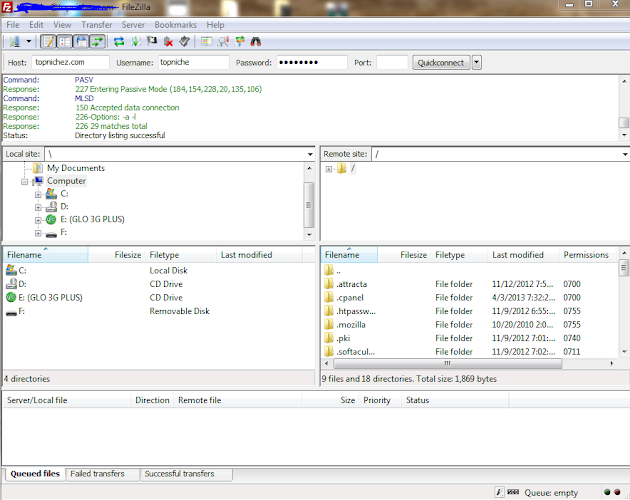Click local tree vertical scrollbar thumb

pos(309,205)
